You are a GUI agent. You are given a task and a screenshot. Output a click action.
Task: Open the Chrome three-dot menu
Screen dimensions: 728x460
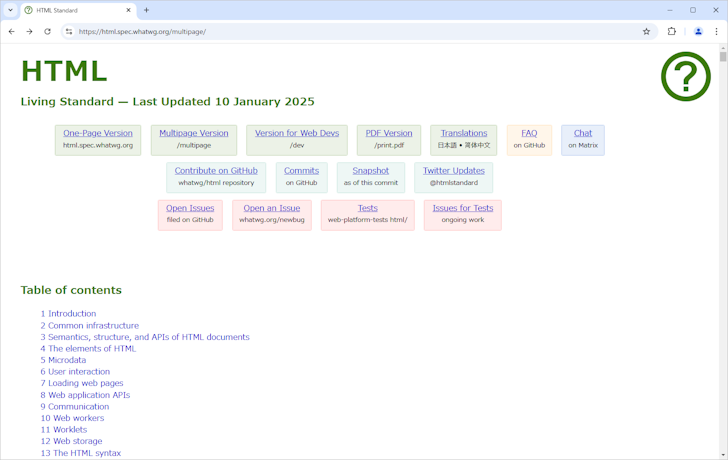click(x=716, y=31)
